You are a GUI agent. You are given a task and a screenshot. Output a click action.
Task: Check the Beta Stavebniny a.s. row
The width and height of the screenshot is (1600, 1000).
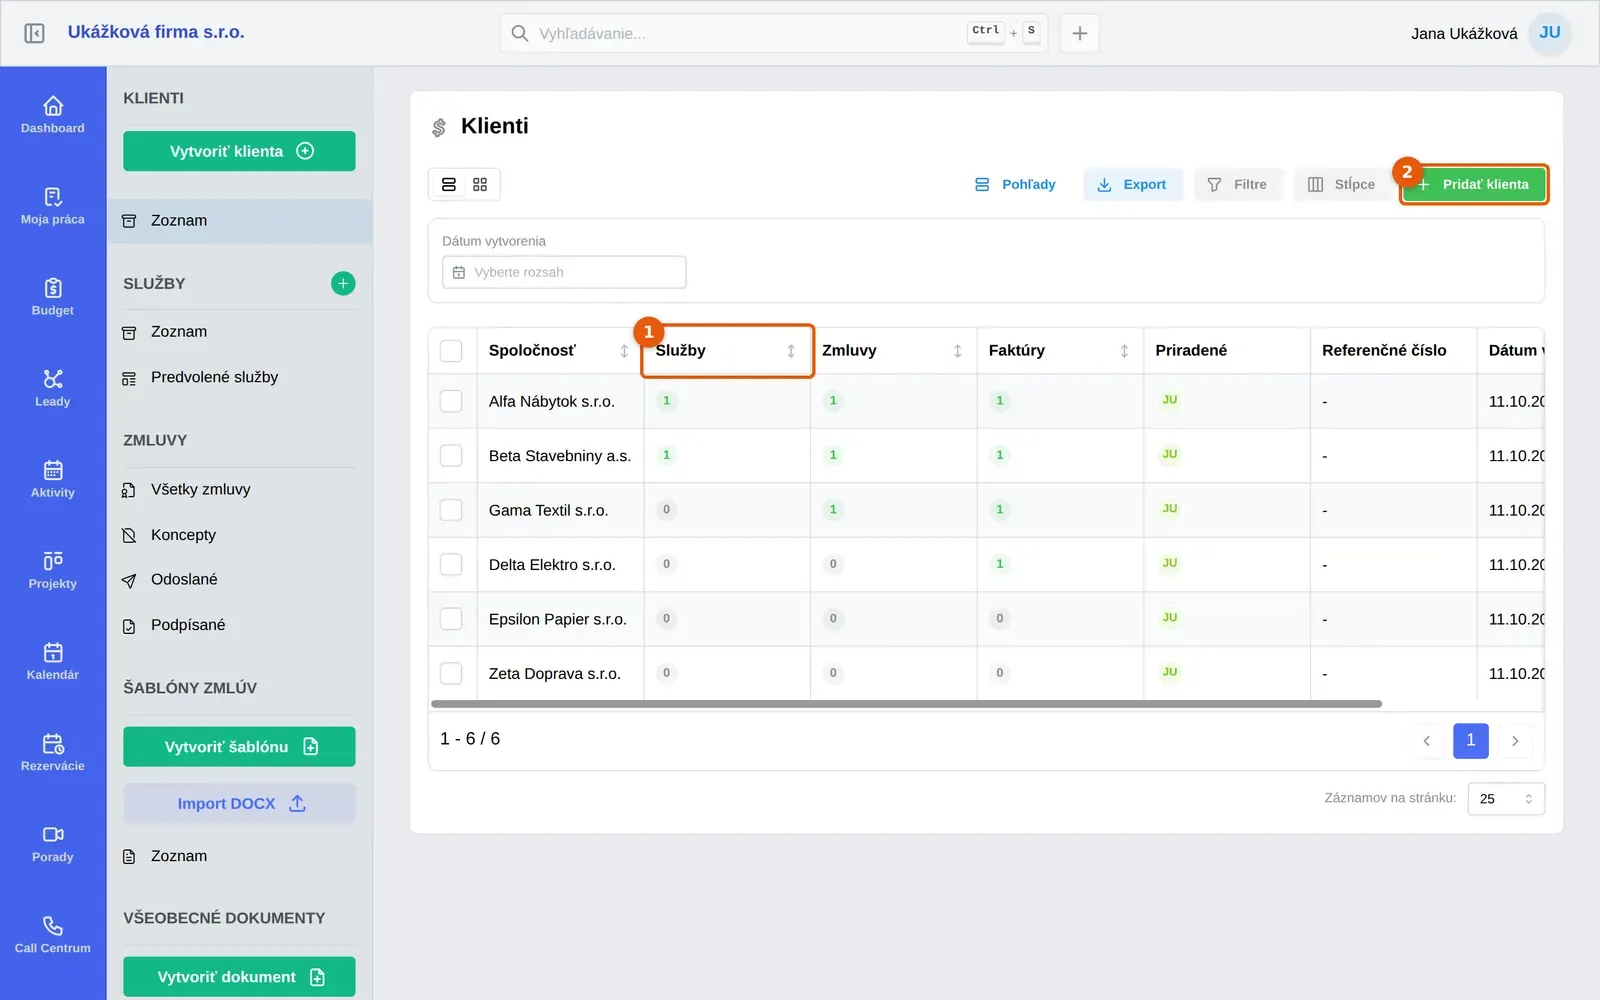tap(451, 456)
